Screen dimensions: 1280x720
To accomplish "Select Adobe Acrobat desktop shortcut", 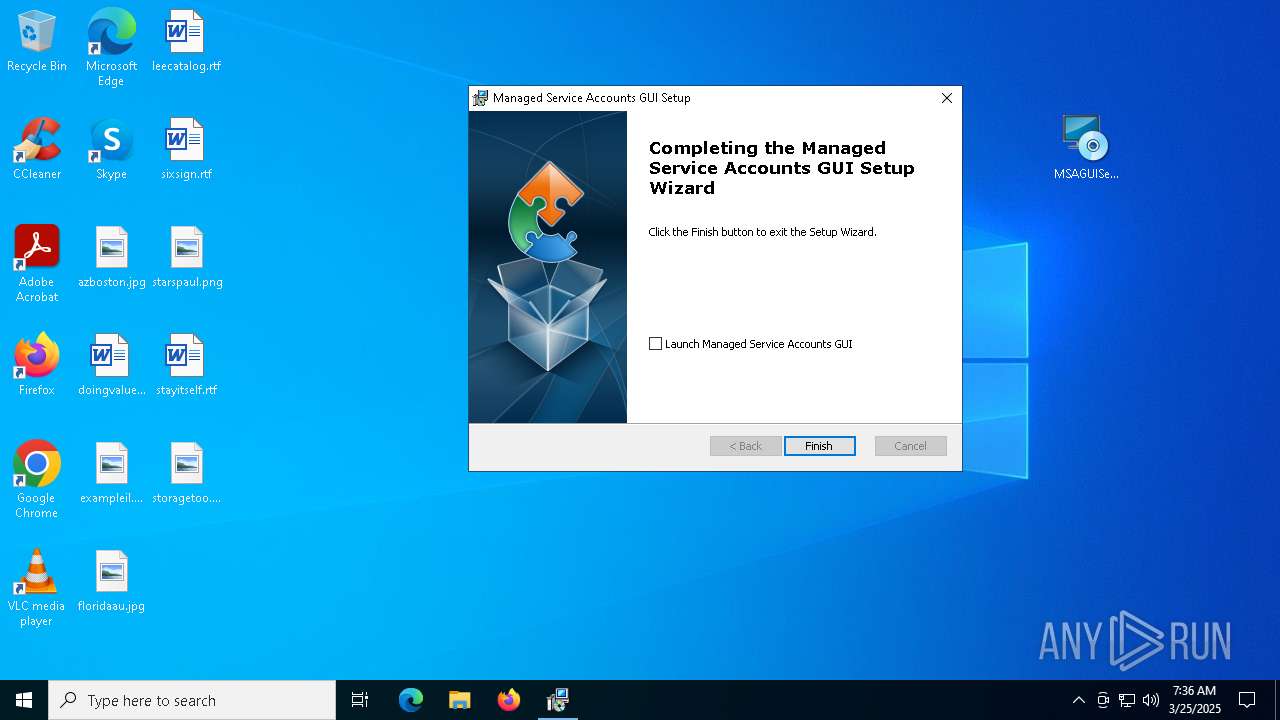I will [37, 264].
